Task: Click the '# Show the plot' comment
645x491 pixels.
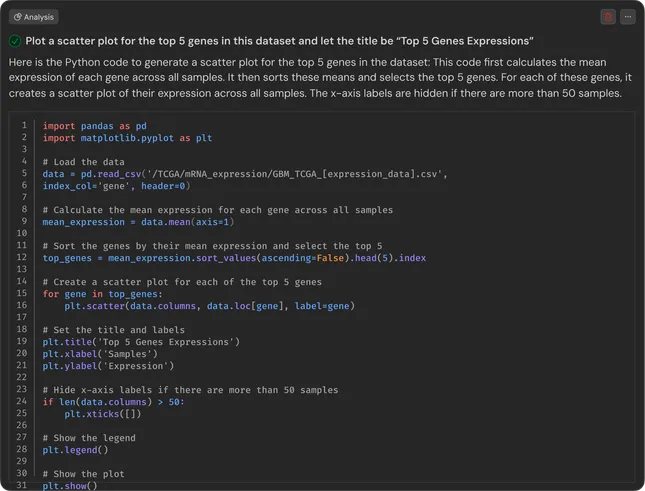Action: point(84,474)
